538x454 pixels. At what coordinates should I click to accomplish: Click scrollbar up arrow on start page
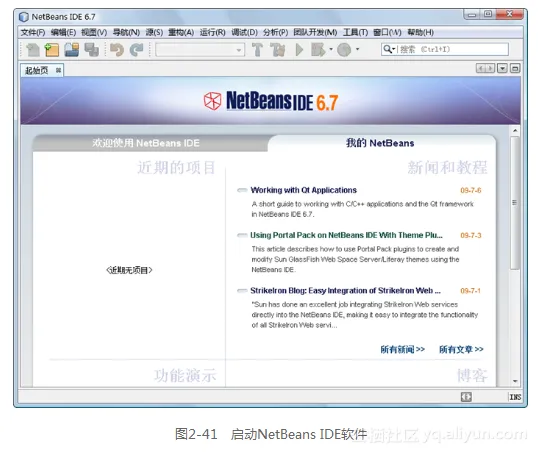(x=515, y=131)
